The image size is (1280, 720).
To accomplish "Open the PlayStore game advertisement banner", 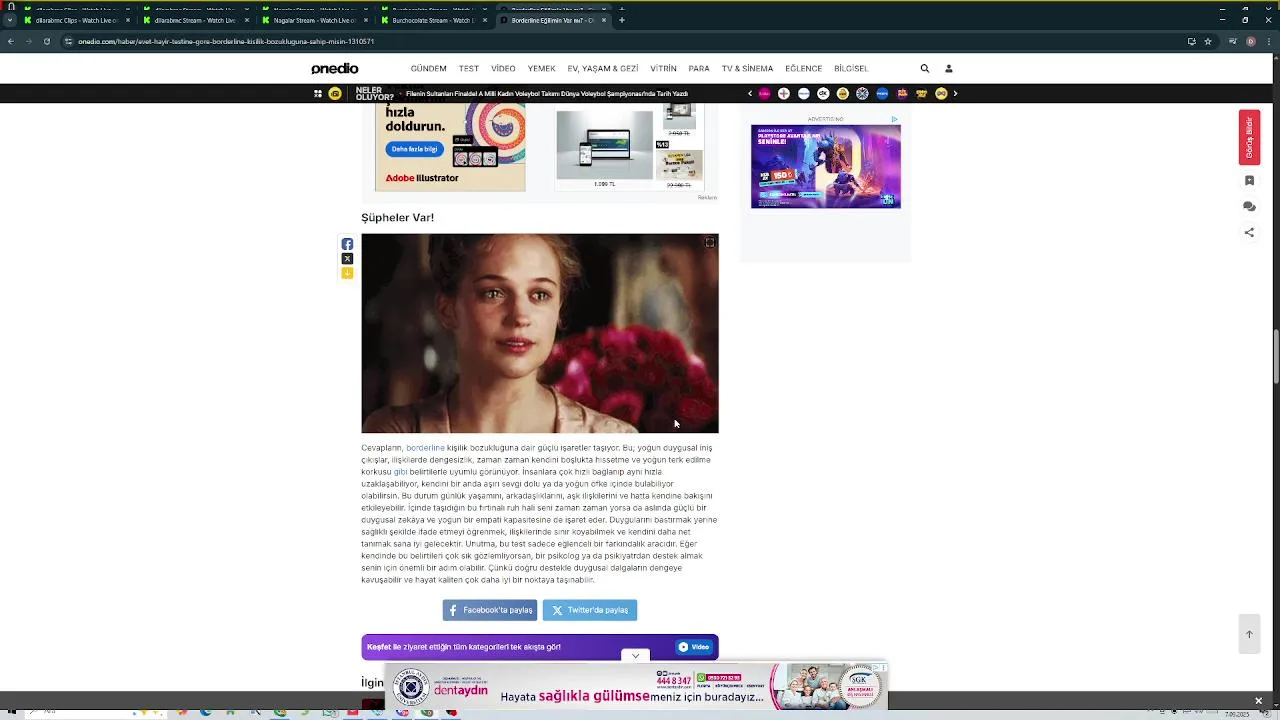I will pos(826,167).
